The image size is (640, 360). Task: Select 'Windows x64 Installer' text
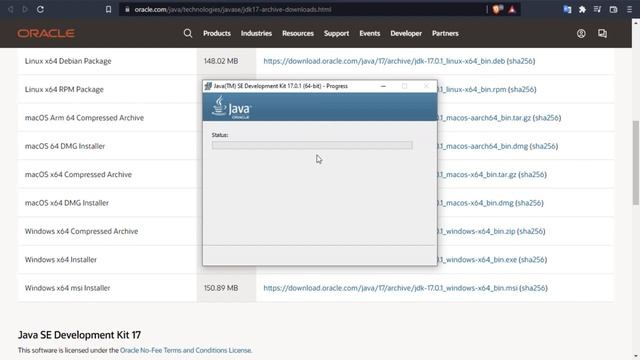click(x=61, y=260)
